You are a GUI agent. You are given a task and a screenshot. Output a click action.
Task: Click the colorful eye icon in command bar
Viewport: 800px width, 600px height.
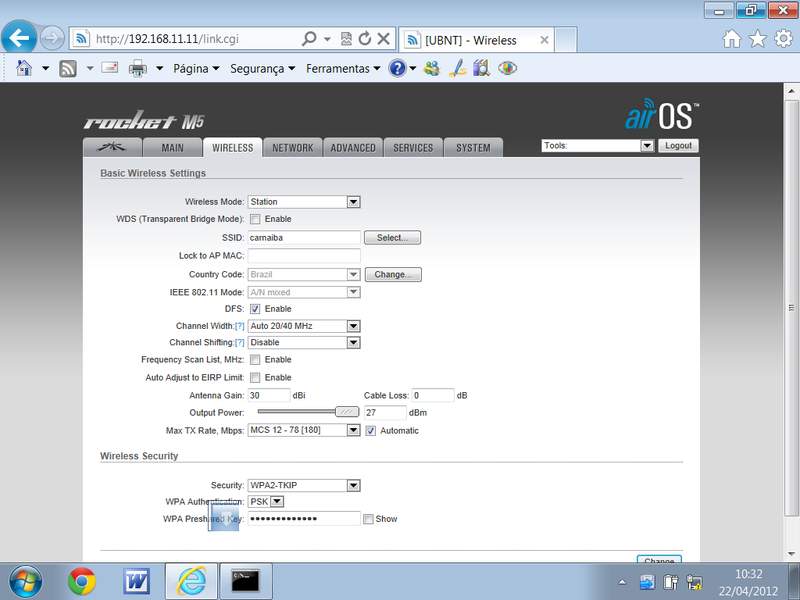tap(507, 68)
